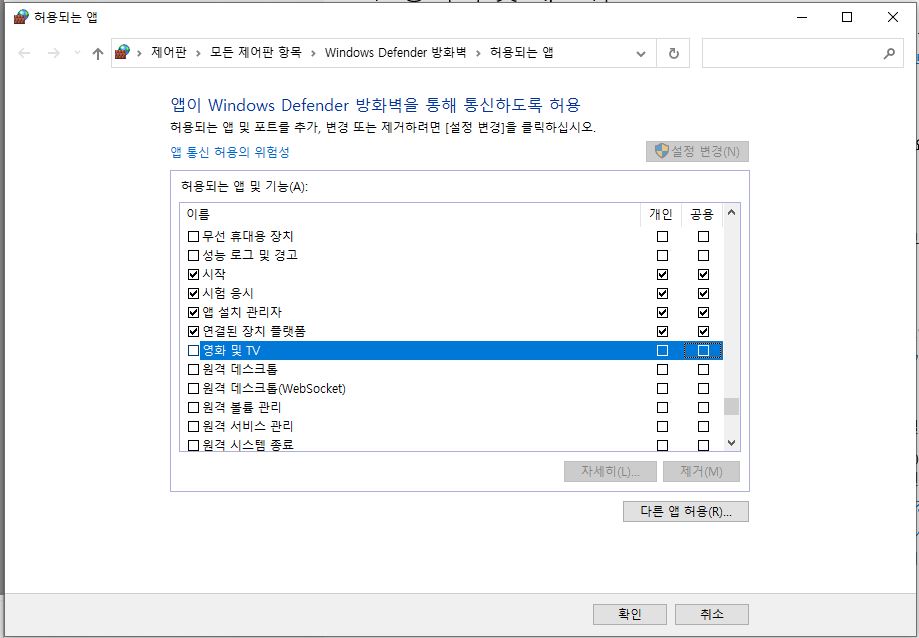Uncheck the 앱 설치 관리자 checkbox
Image resolution: width=919 pixels, height=638 pixels.
(x=193, y=312)
